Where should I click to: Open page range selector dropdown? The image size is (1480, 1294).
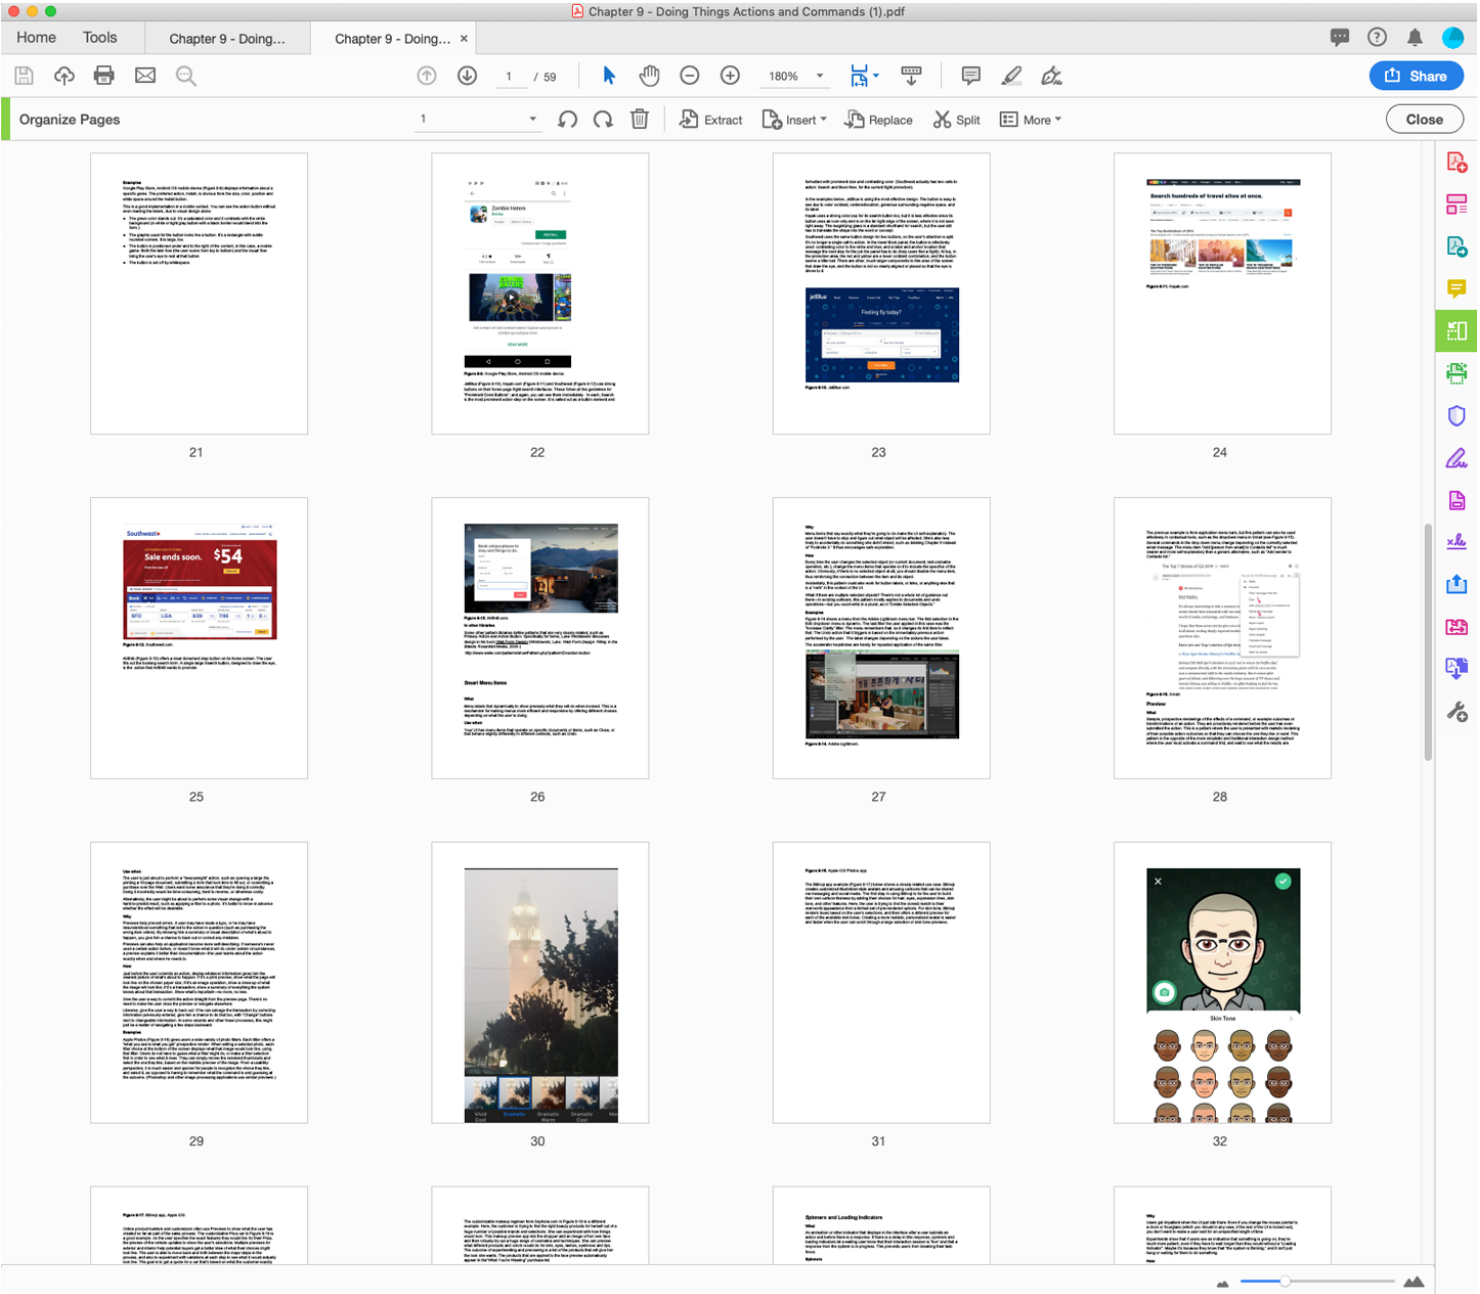(477, 119)
